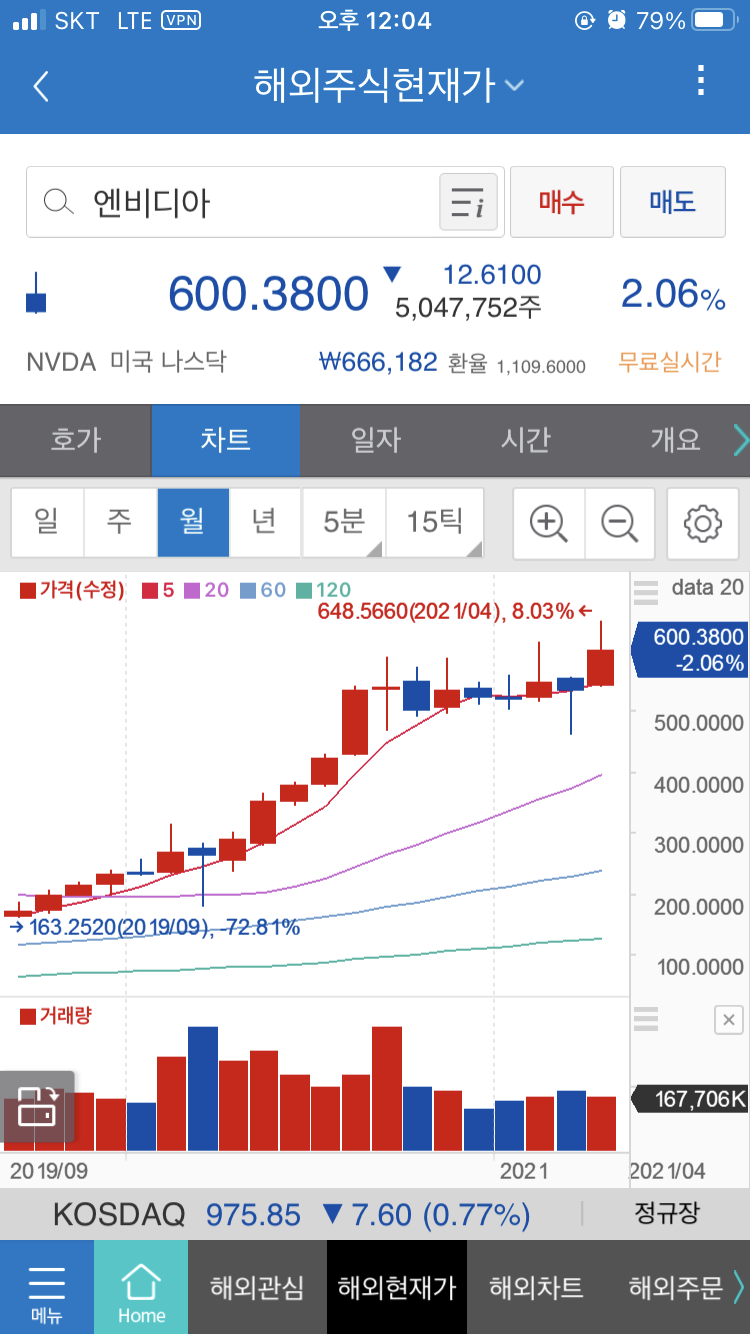Viewport: 750px width, 1334px height.
Task: Open the 15틱 tick interval dropdown
Action: [x=435, y=522]
